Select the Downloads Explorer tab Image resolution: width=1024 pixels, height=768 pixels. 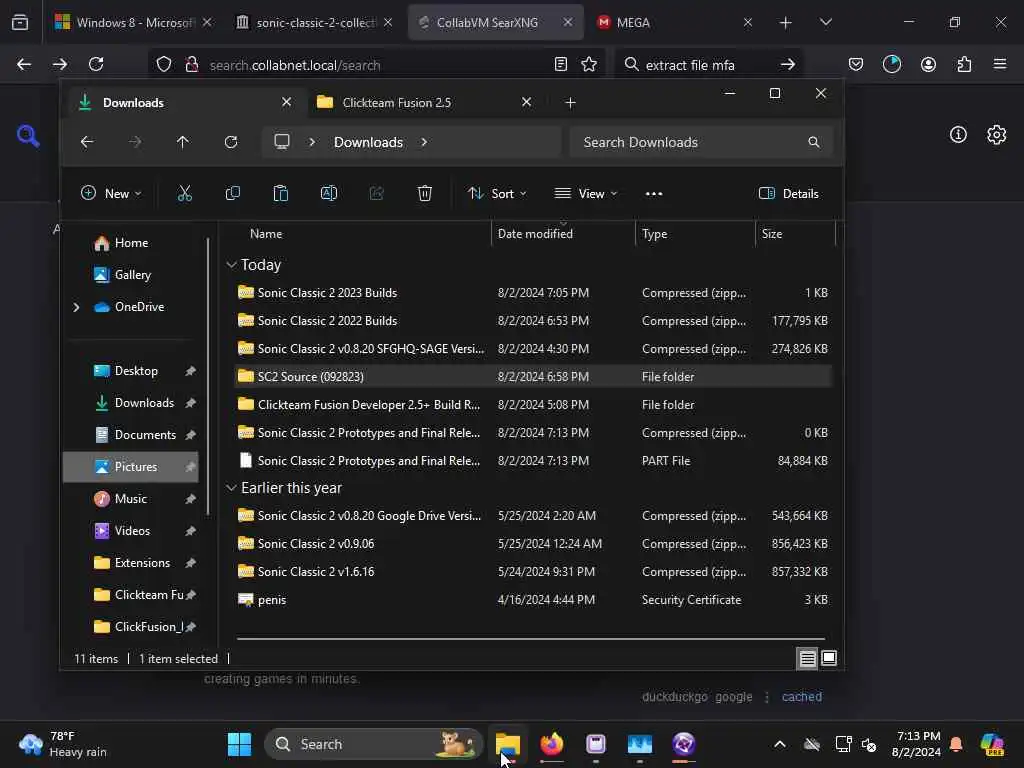(185, 103)
